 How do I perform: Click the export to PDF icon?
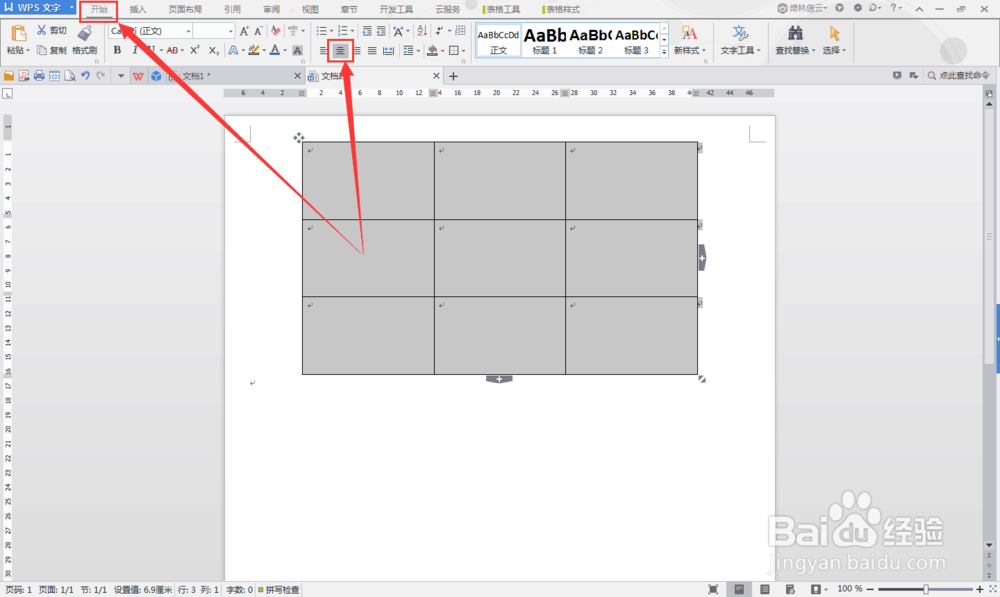[24, 76]
